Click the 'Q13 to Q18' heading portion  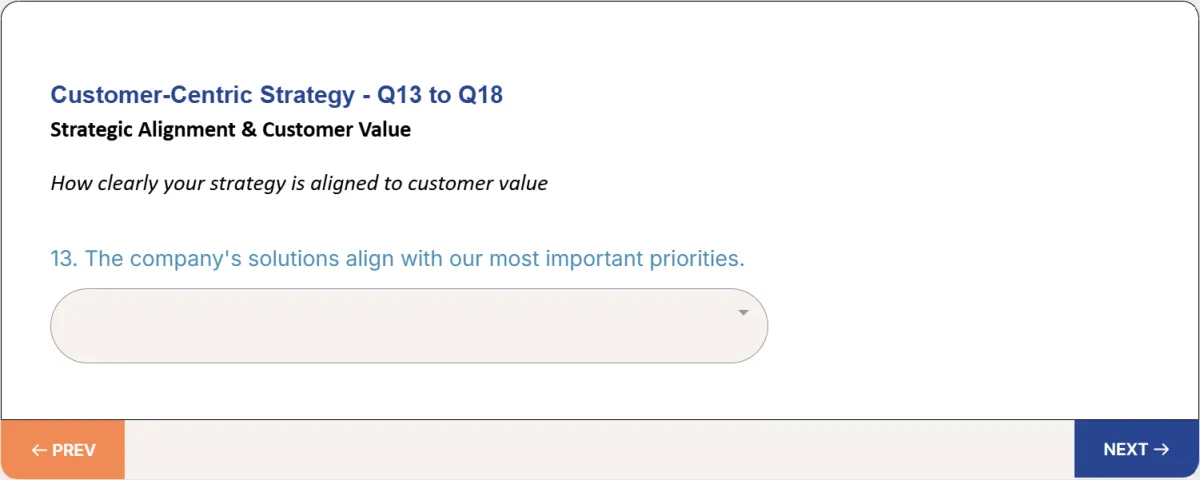[x=440, y=95]
